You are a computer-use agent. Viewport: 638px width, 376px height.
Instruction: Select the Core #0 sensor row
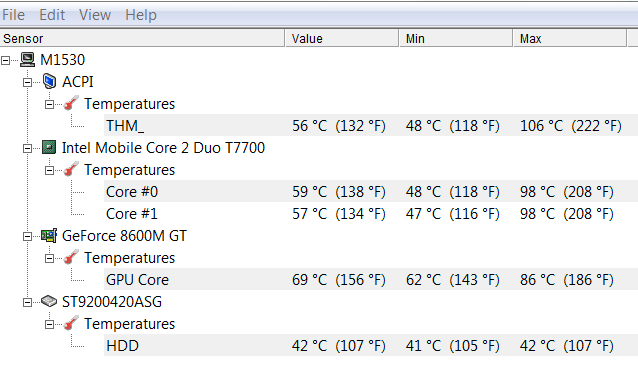pos(371,192)
